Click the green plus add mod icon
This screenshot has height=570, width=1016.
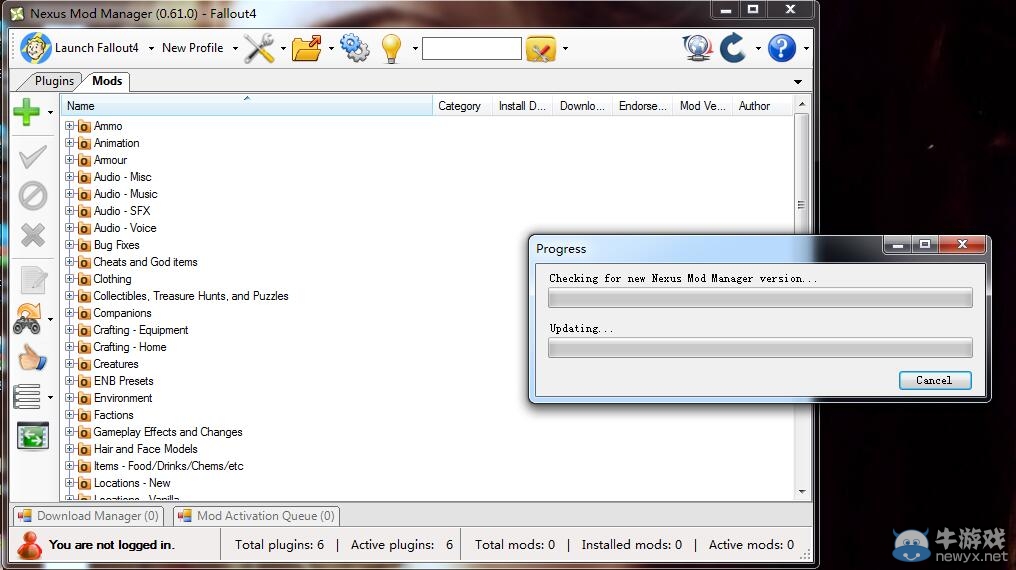27,112
